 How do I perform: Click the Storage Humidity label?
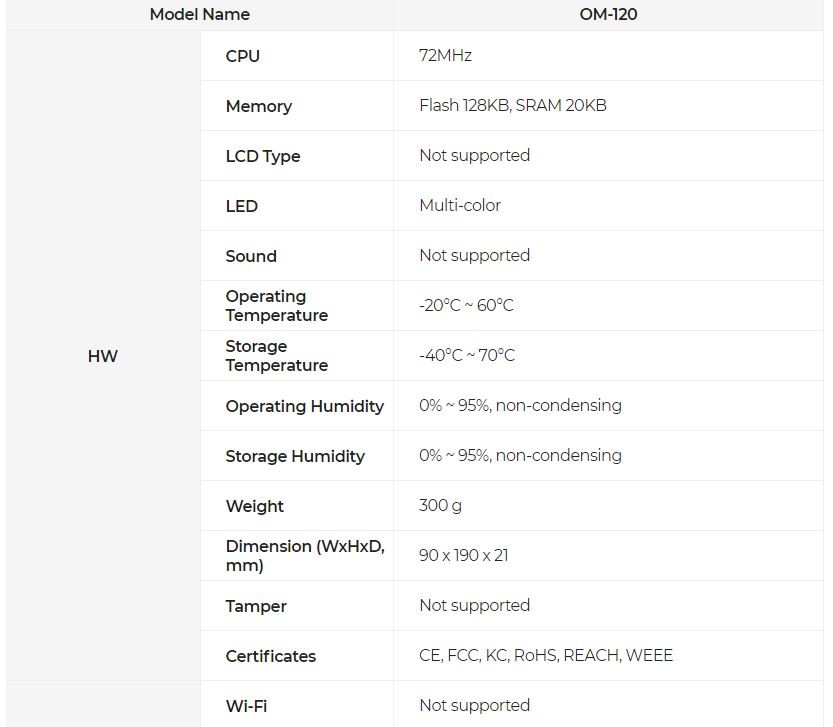pyautogui.click(x=295, y=456)
